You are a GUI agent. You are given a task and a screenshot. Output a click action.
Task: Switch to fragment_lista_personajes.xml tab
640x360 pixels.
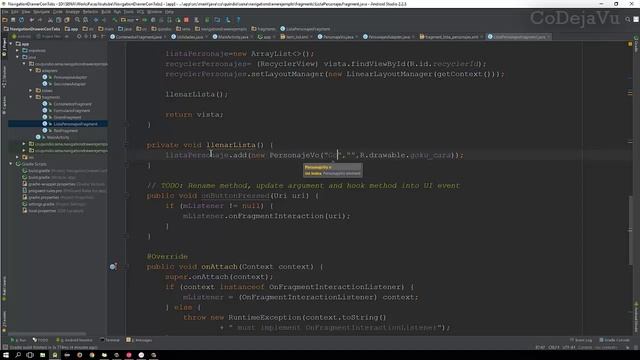coord(451,37)
